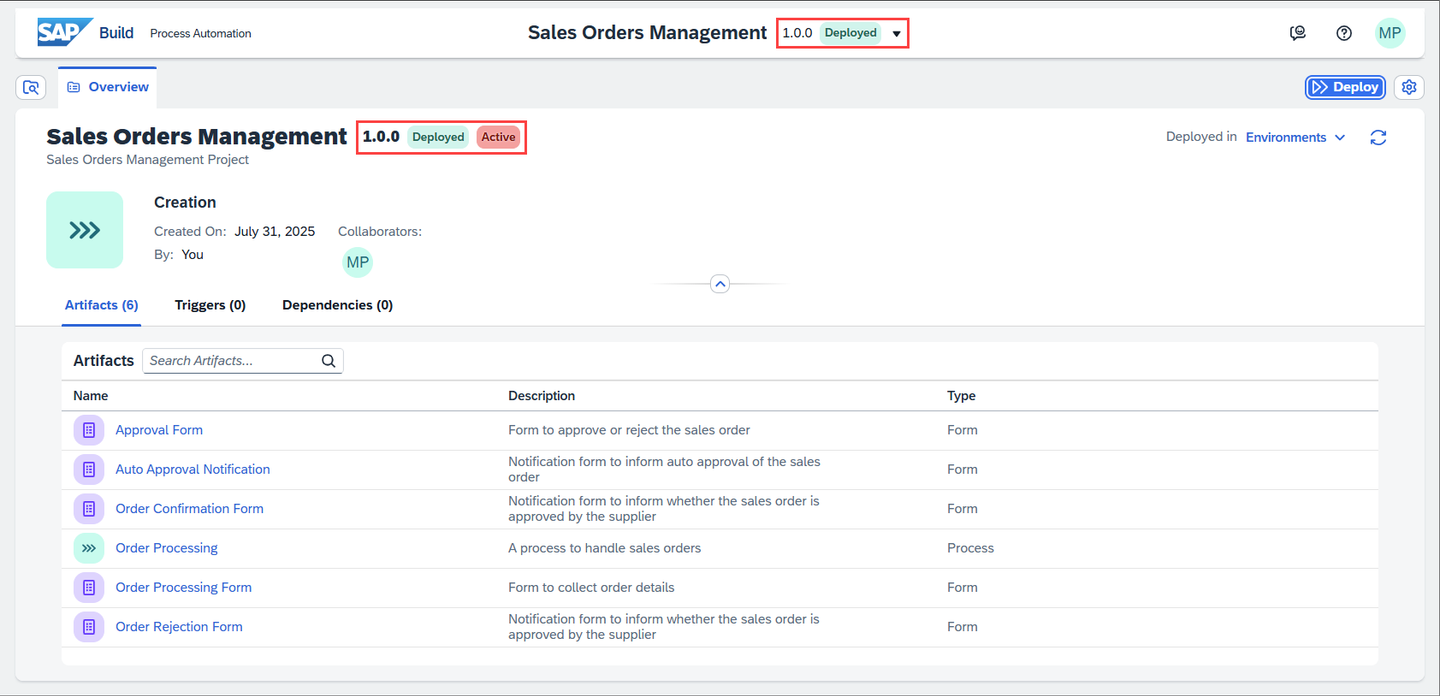Click the Order Processing Form row icon

(89, 587)
